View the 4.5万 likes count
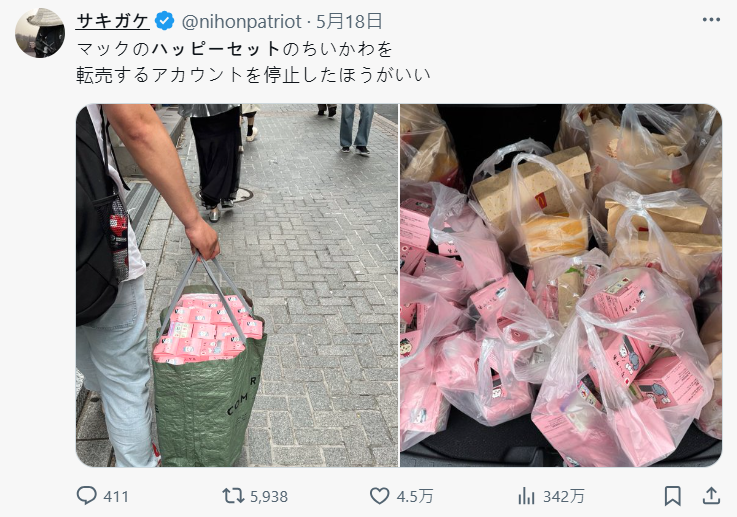737x517 pixels. (x=415, y=496)
